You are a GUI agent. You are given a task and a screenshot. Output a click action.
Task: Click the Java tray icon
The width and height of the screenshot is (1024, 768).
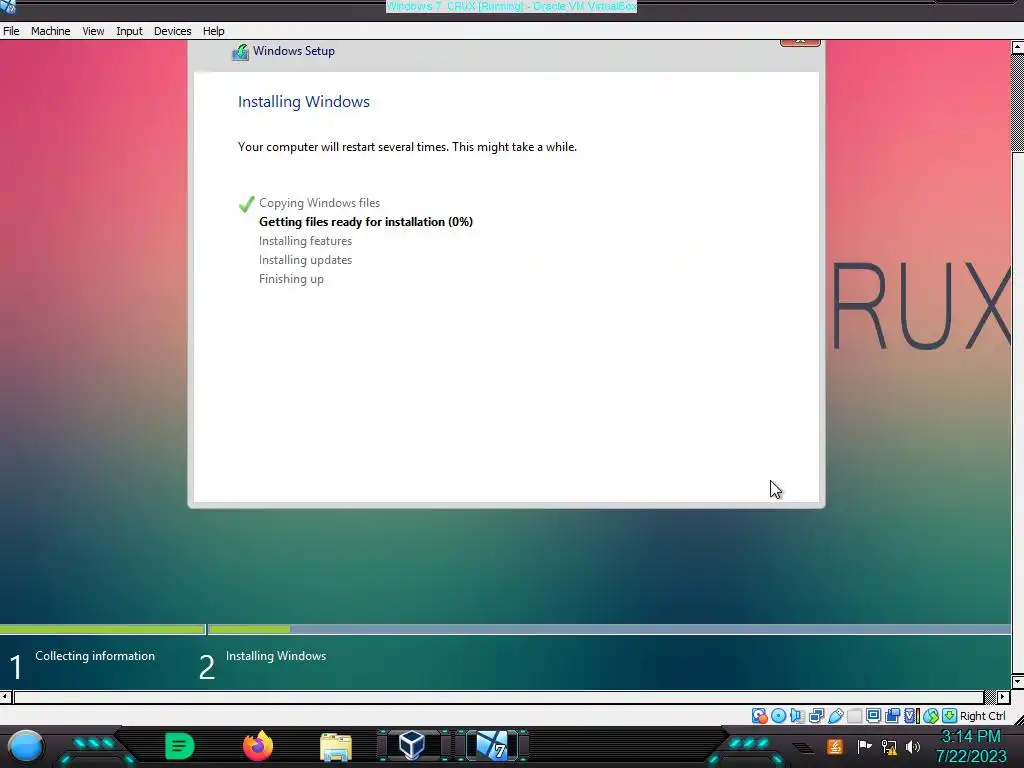835,746
